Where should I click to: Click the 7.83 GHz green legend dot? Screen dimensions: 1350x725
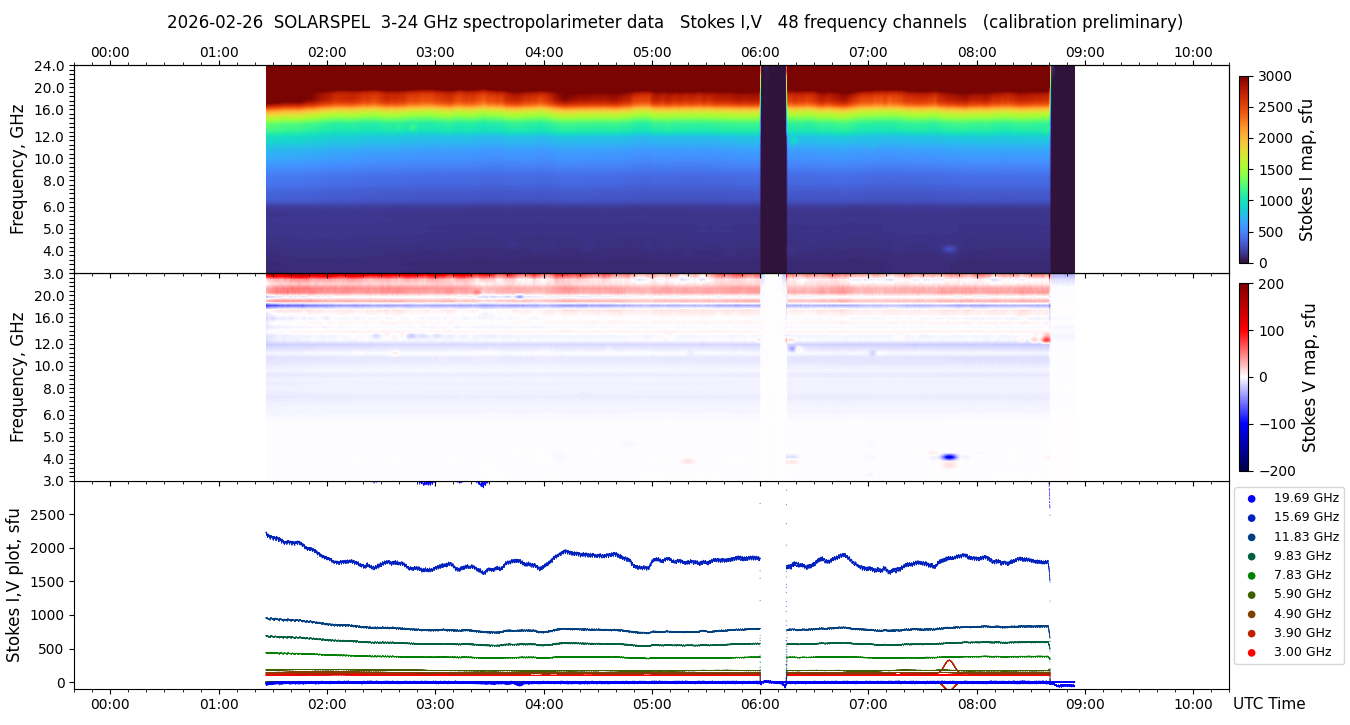(x=1251, y=575)
